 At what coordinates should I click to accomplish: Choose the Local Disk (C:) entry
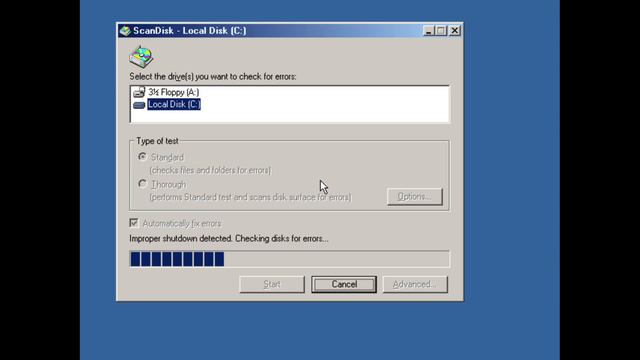(x=174, y=104)
